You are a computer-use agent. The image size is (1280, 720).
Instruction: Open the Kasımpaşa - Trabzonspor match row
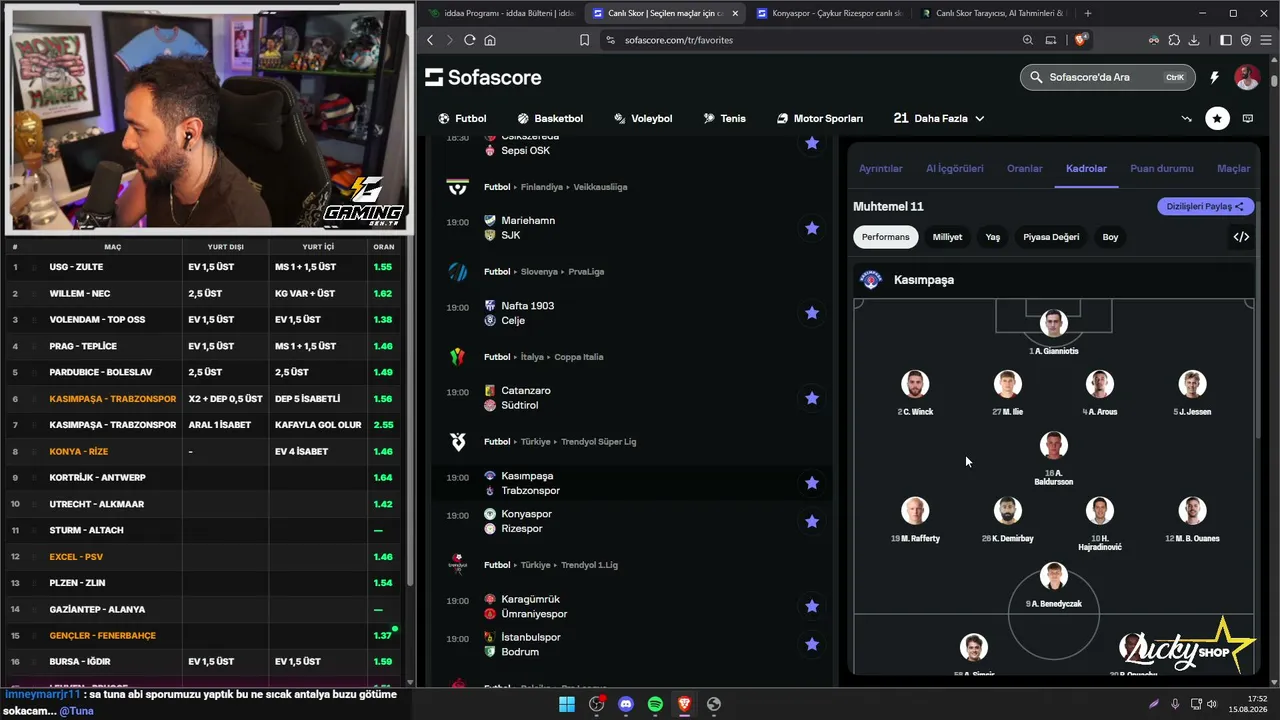(x=634, y=483)
